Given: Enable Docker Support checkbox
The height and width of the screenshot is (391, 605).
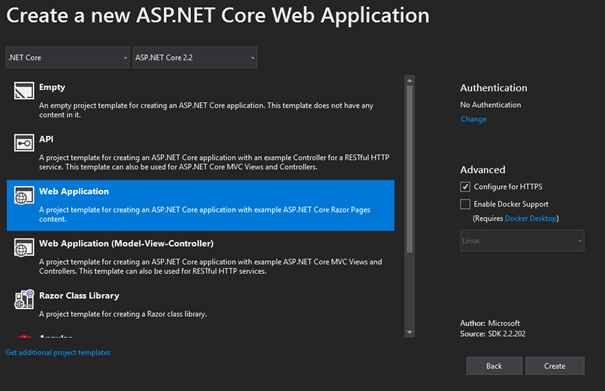Looking at the screenshot, I should pyautogui.click(x=465, y=204).
